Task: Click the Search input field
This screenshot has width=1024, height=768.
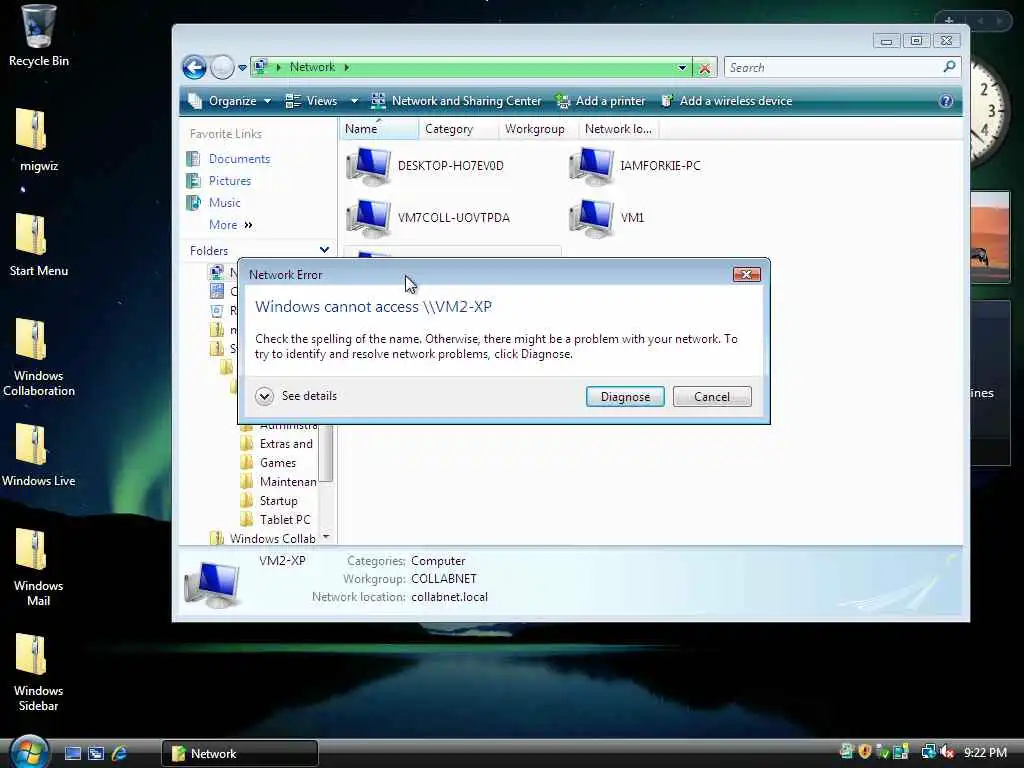Action: click(x=833, y=67)
